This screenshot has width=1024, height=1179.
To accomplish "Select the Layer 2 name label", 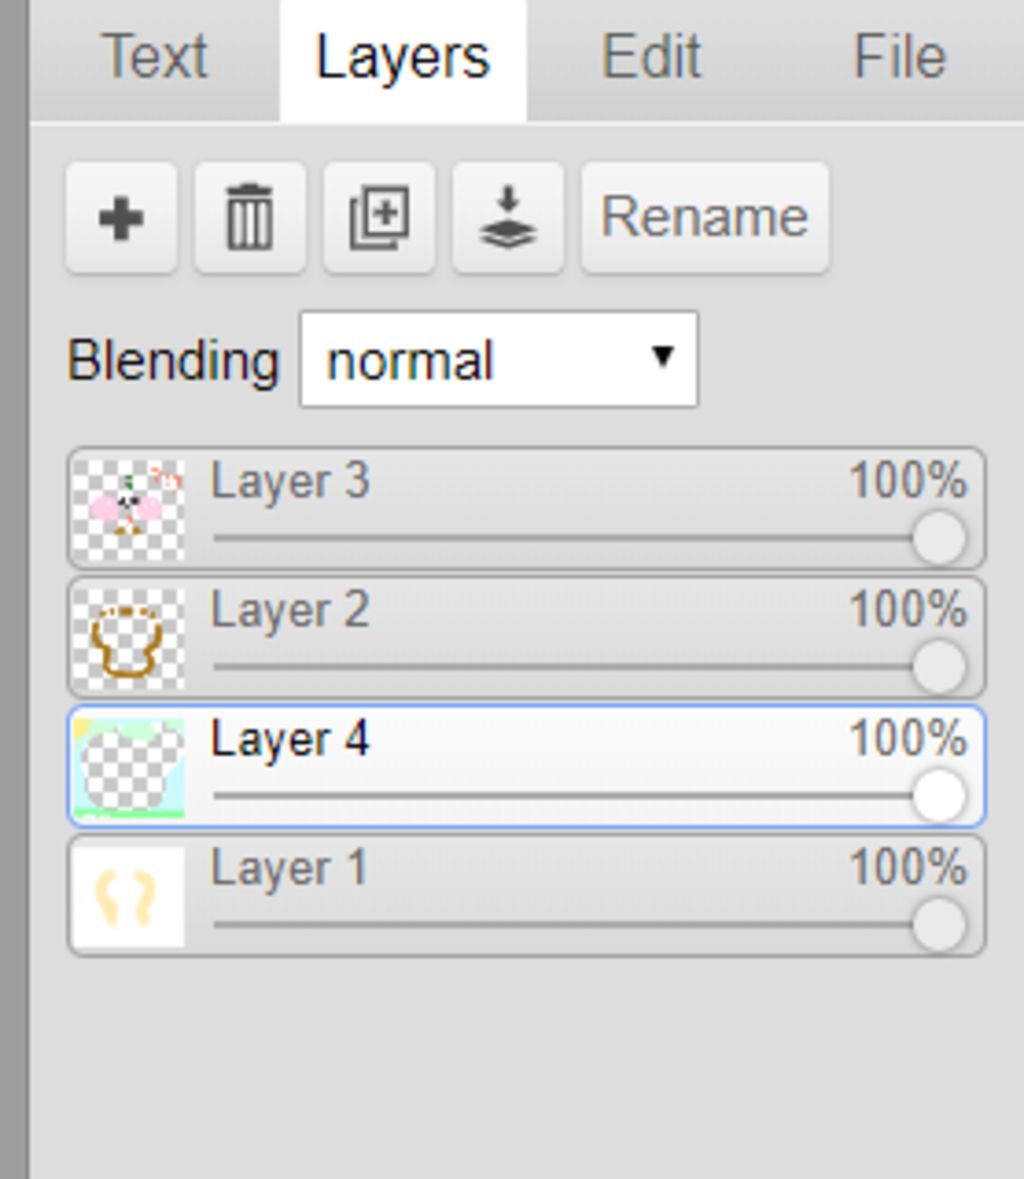I will click(x=290, y=610).
